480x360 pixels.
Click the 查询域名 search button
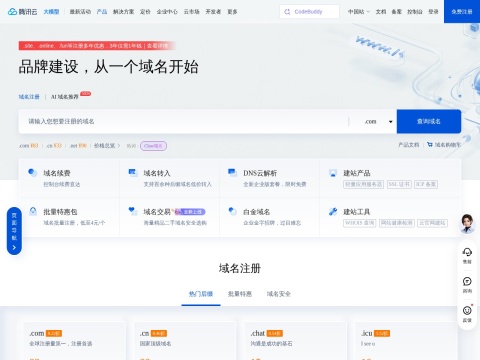pyautogui.click(x=429, y=121)
